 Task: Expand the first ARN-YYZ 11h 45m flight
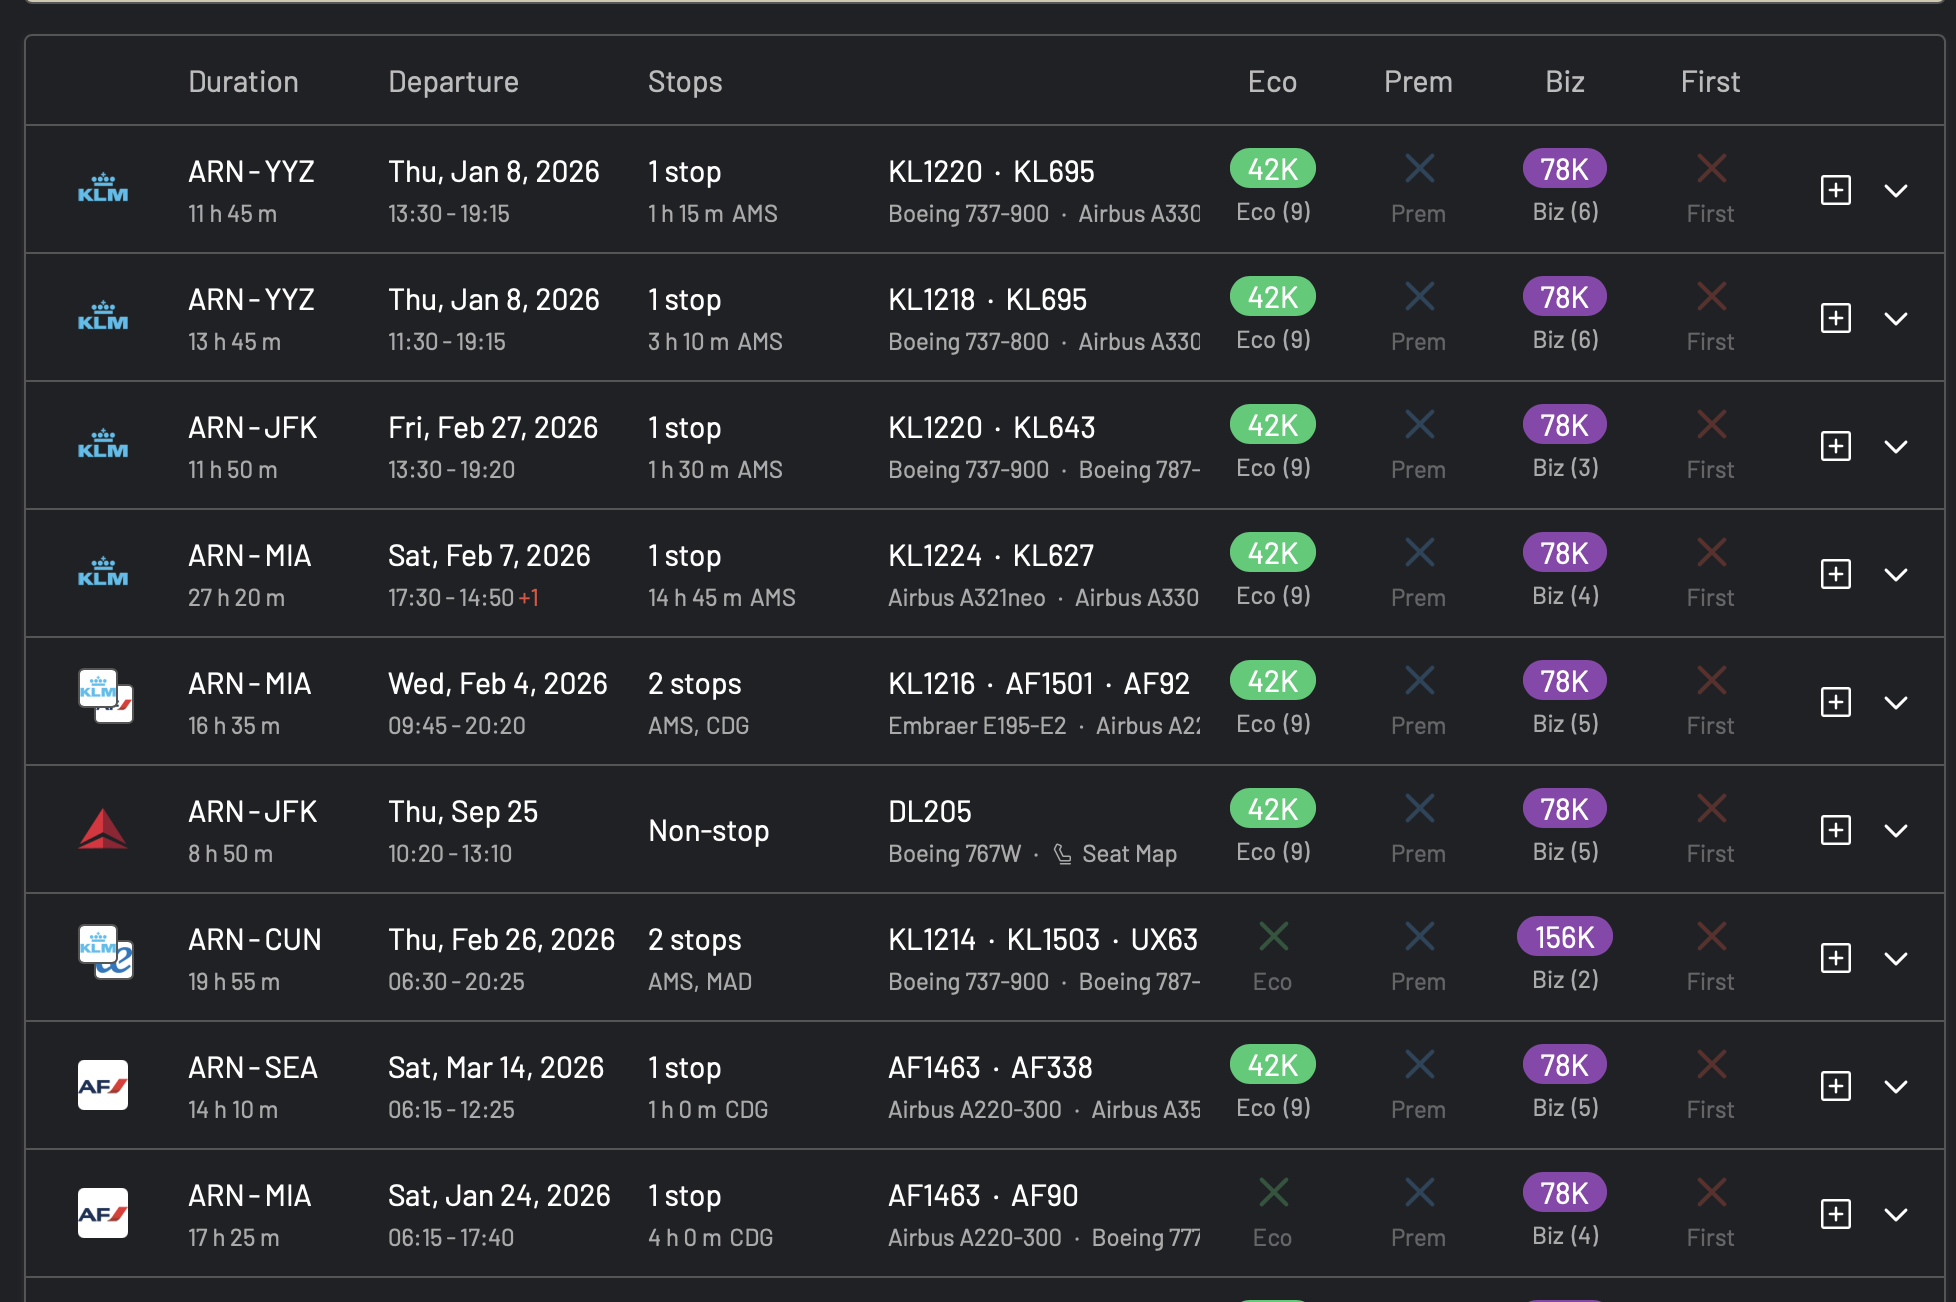point(1896,190)
